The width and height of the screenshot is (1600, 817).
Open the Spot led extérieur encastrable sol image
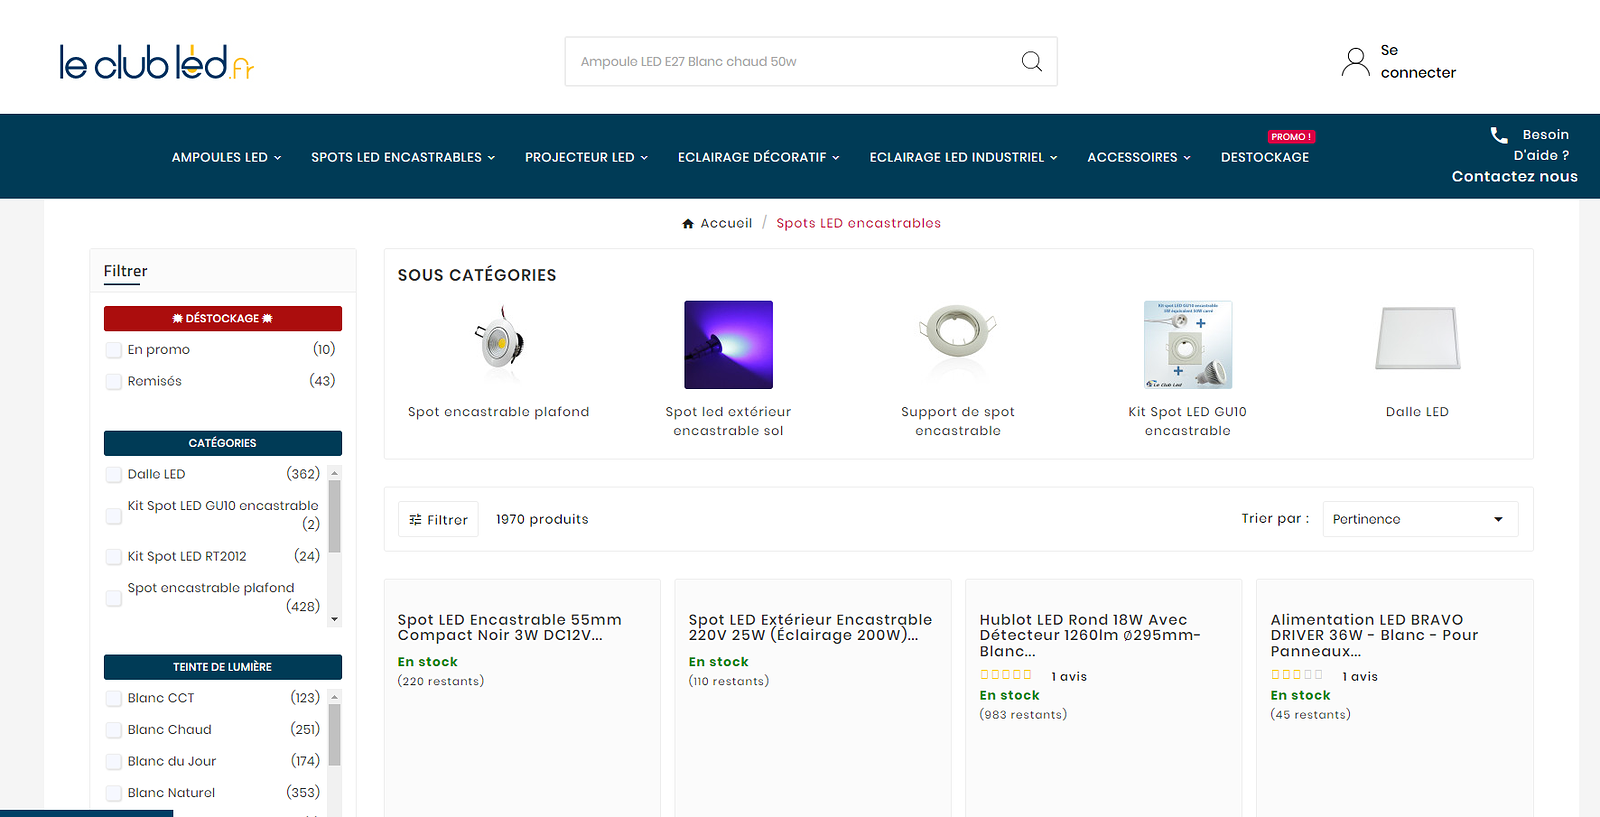tap(728, 345)
